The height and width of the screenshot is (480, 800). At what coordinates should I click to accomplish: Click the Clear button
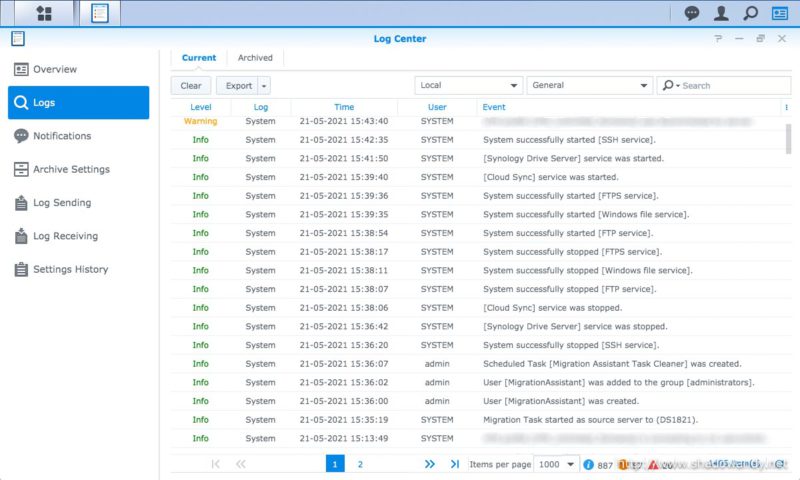click(191, 86)
